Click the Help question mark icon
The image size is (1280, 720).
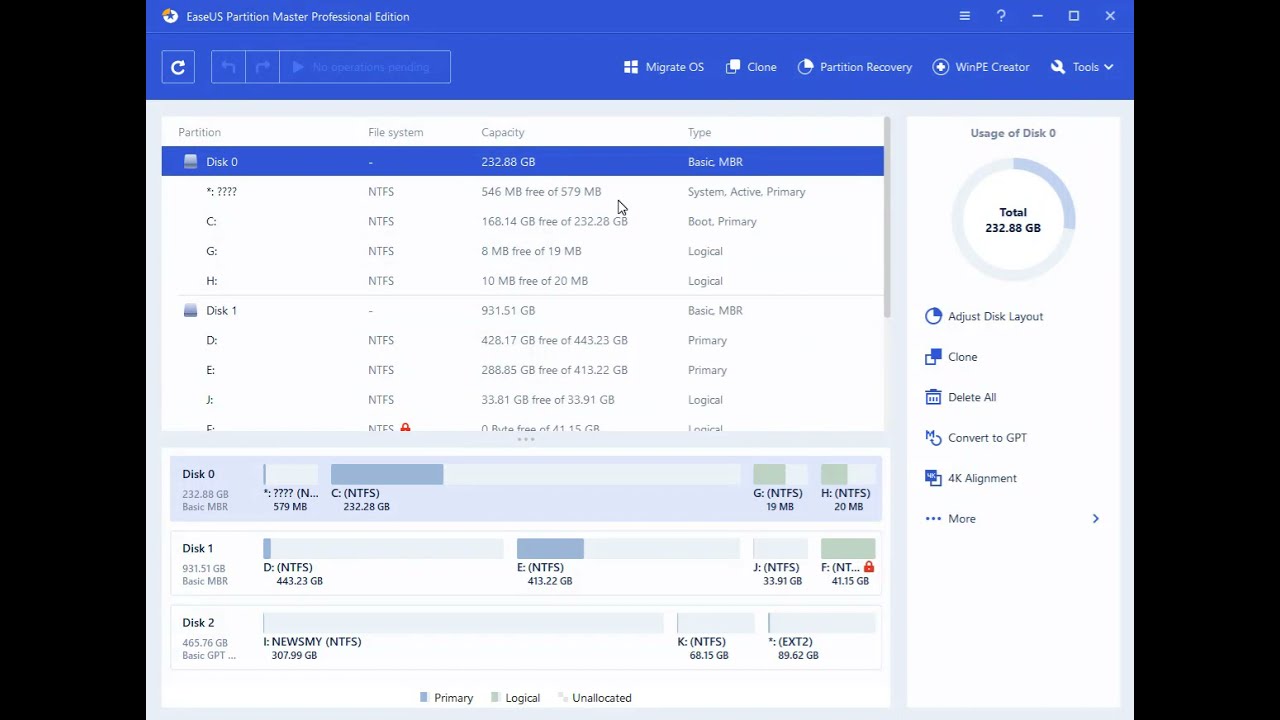click(1001, 16)
